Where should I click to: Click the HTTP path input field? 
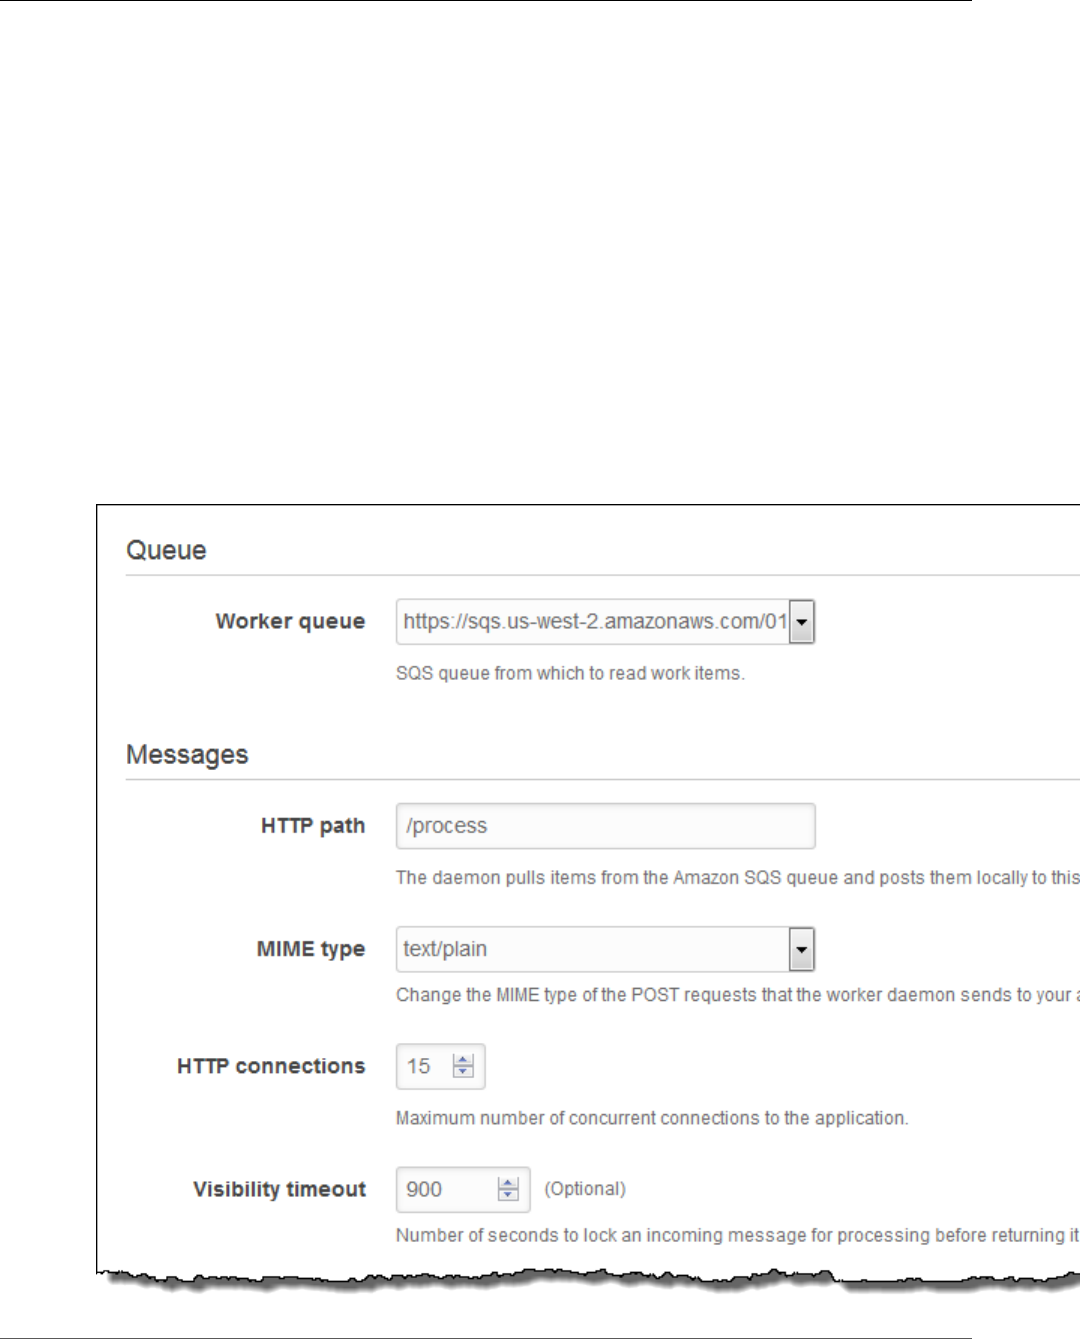(605, 826)
